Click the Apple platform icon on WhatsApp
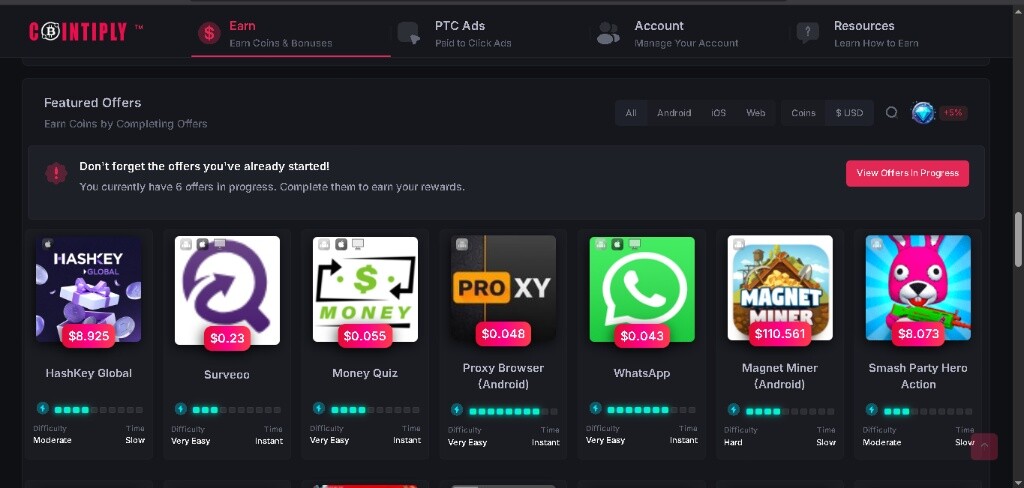The width and height of the screenshot is (1024, 488). coord(616,244)
